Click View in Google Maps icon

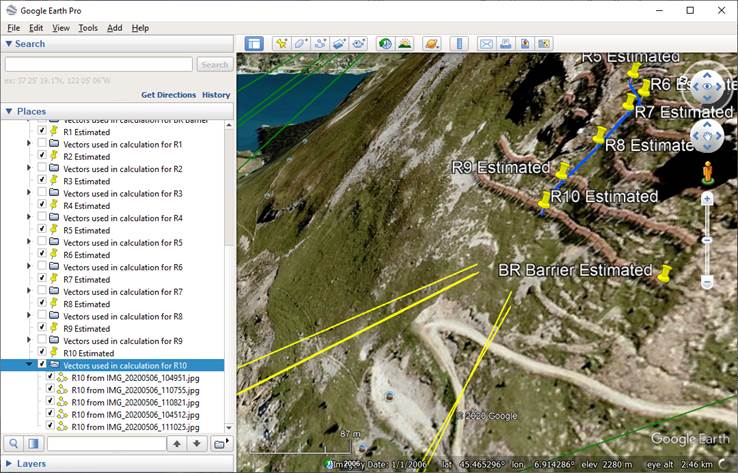544,44
